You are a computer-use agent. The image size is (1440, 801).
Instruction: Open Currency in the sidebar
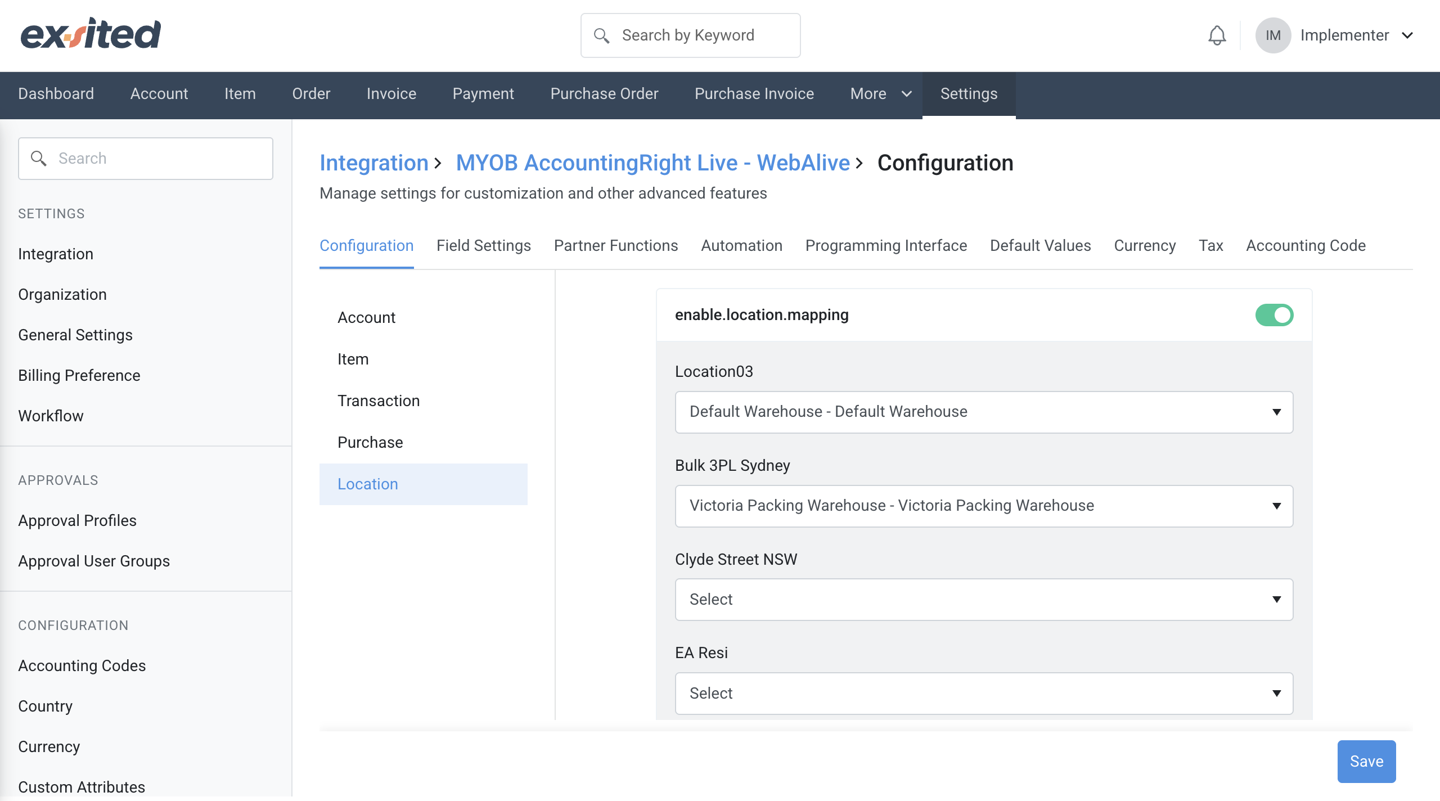[x=49, y=747]
